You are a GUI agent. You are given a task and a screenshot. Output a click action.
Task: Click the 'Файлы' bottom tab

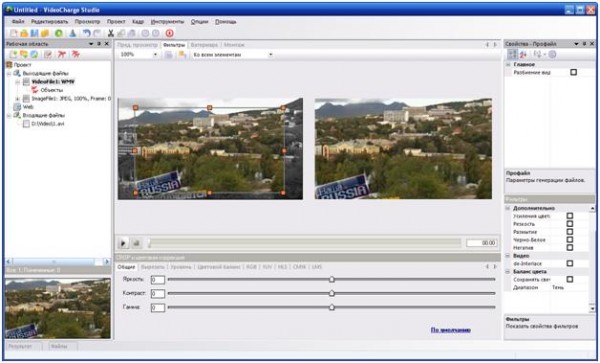tap(59, 346)
